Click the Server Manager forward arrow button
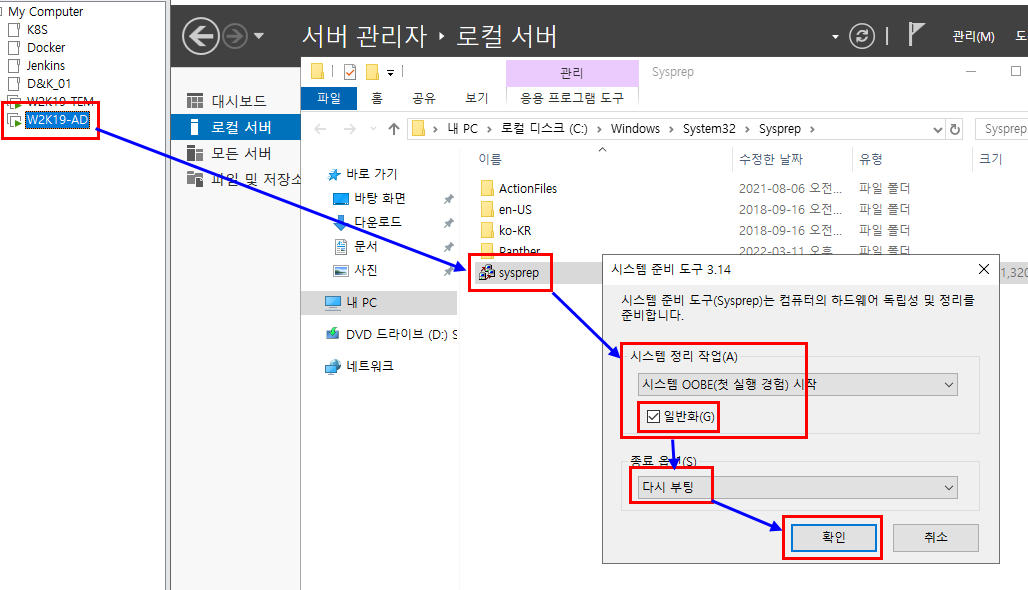 point(235,36)
